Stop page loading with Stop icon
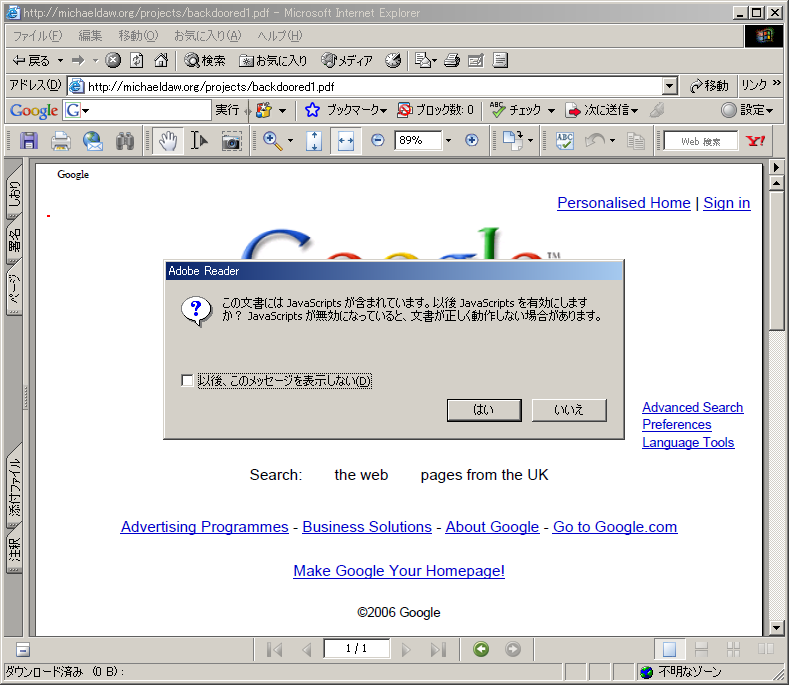The width and height of the screenshot is (789, 685). [x=113, y=60]
